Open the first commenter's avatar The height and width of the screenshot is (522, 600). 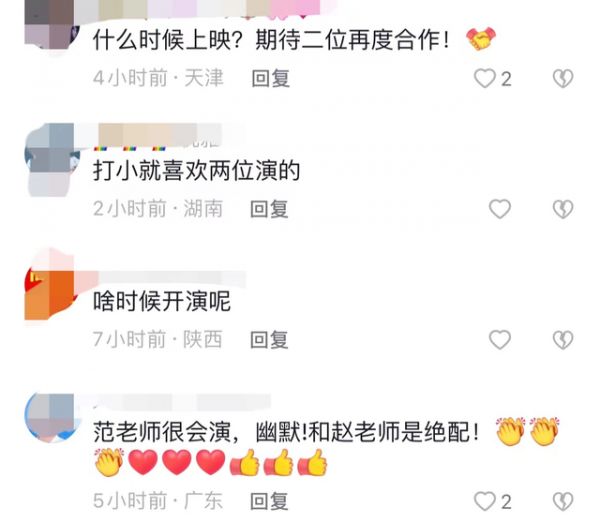click(50, 26)
